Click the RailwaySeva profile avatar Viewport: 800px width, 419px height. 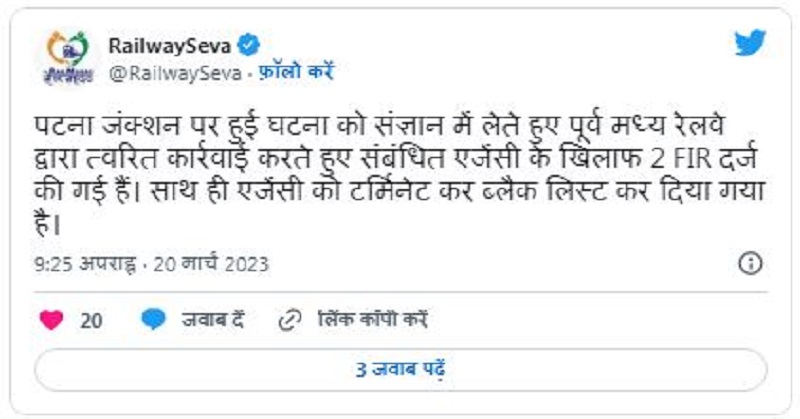click(x=67, y=57)
